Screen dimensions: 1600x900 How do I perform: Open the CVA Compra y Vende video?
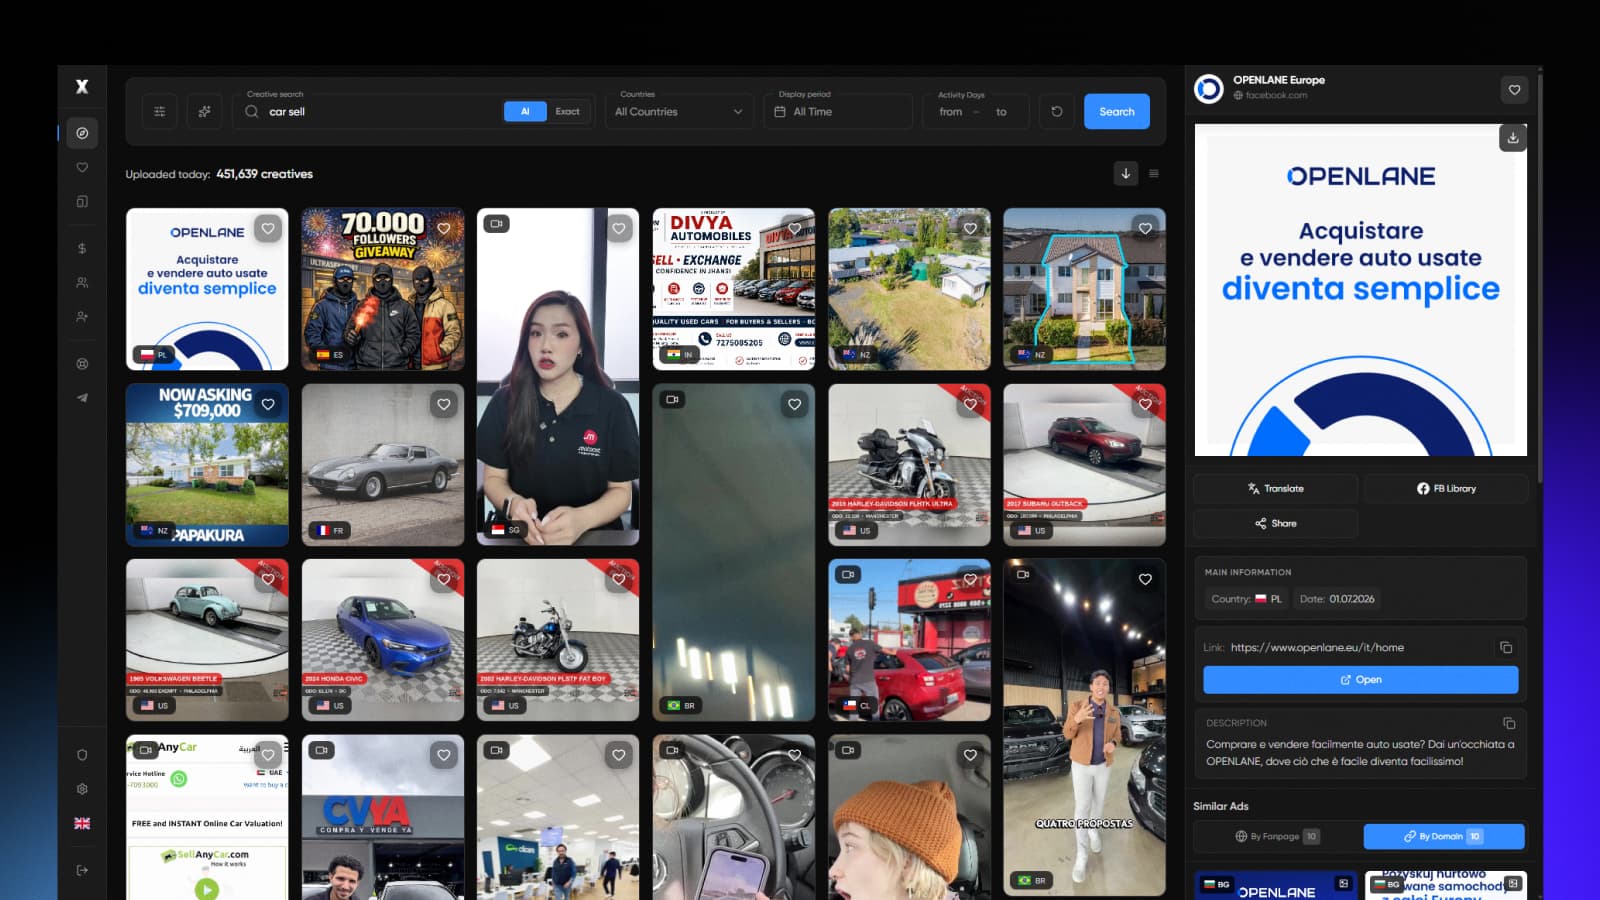tap(383, 817)
